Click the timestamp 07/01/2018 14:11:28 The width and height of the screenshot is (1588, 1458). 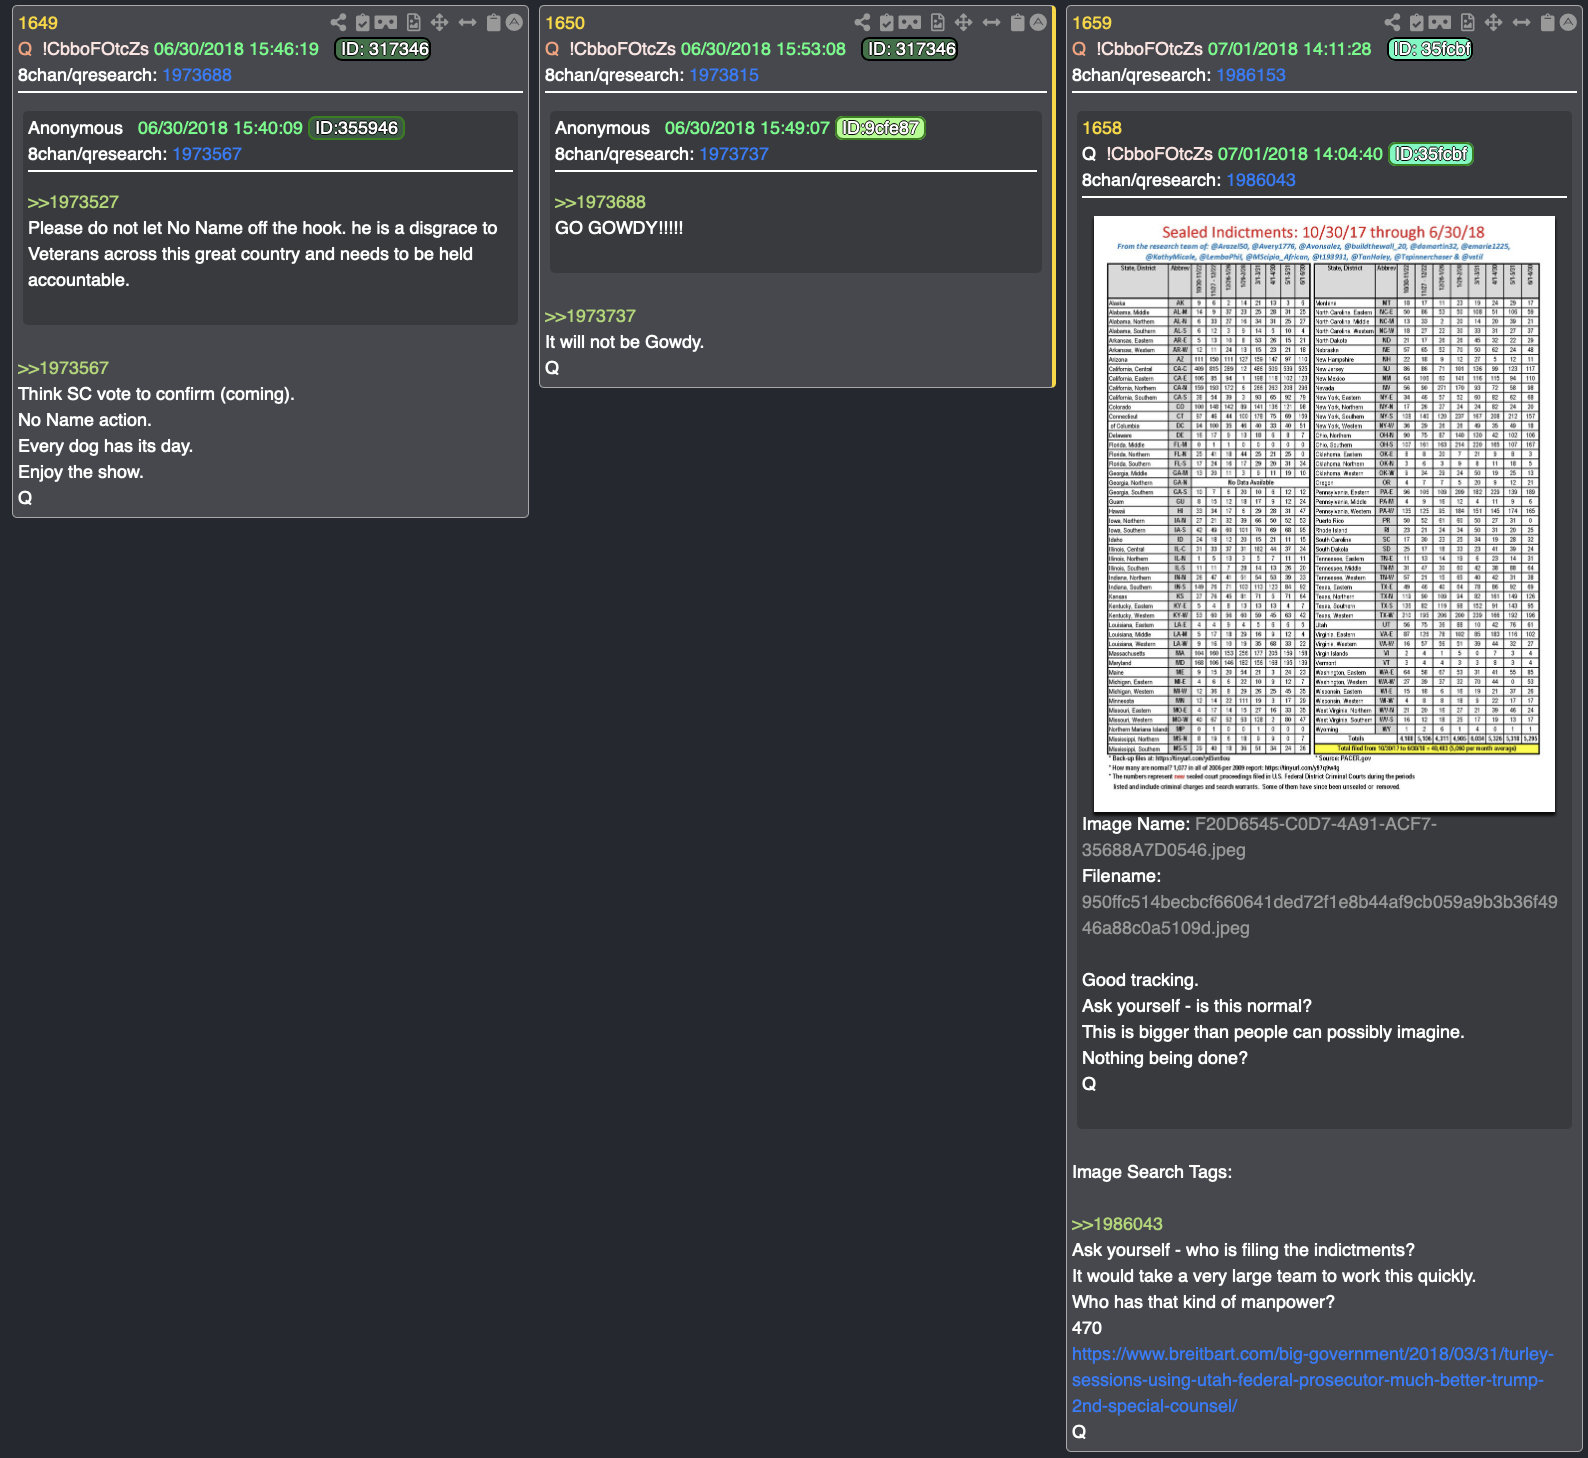[x=1290, y=49]
